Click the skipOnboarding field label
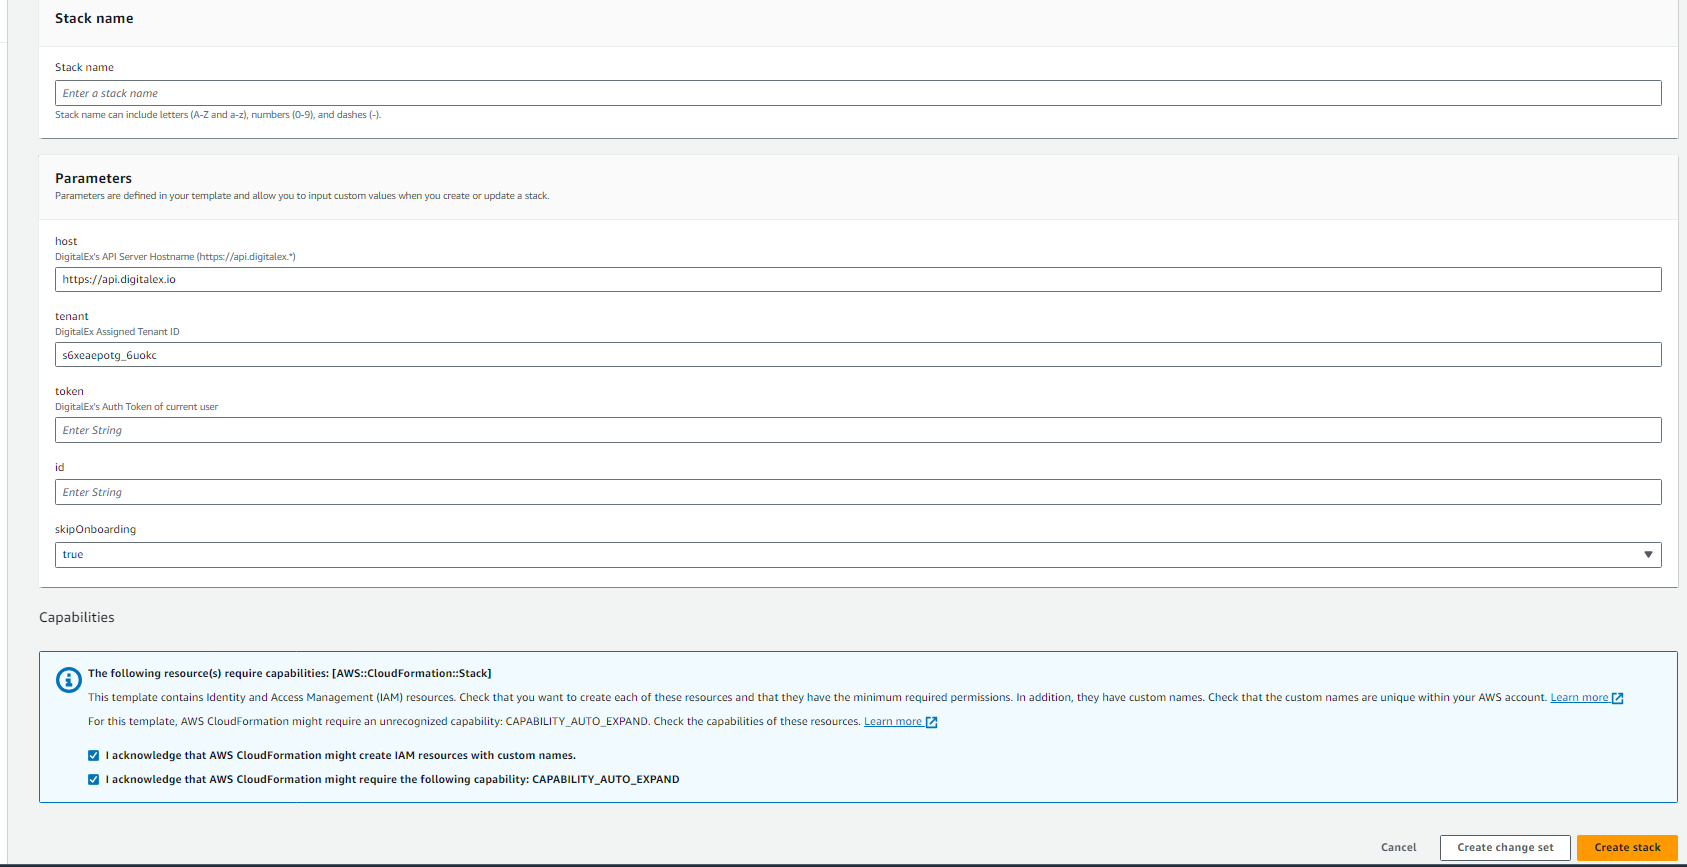1687x867 pixels. (x=95, y=530)
